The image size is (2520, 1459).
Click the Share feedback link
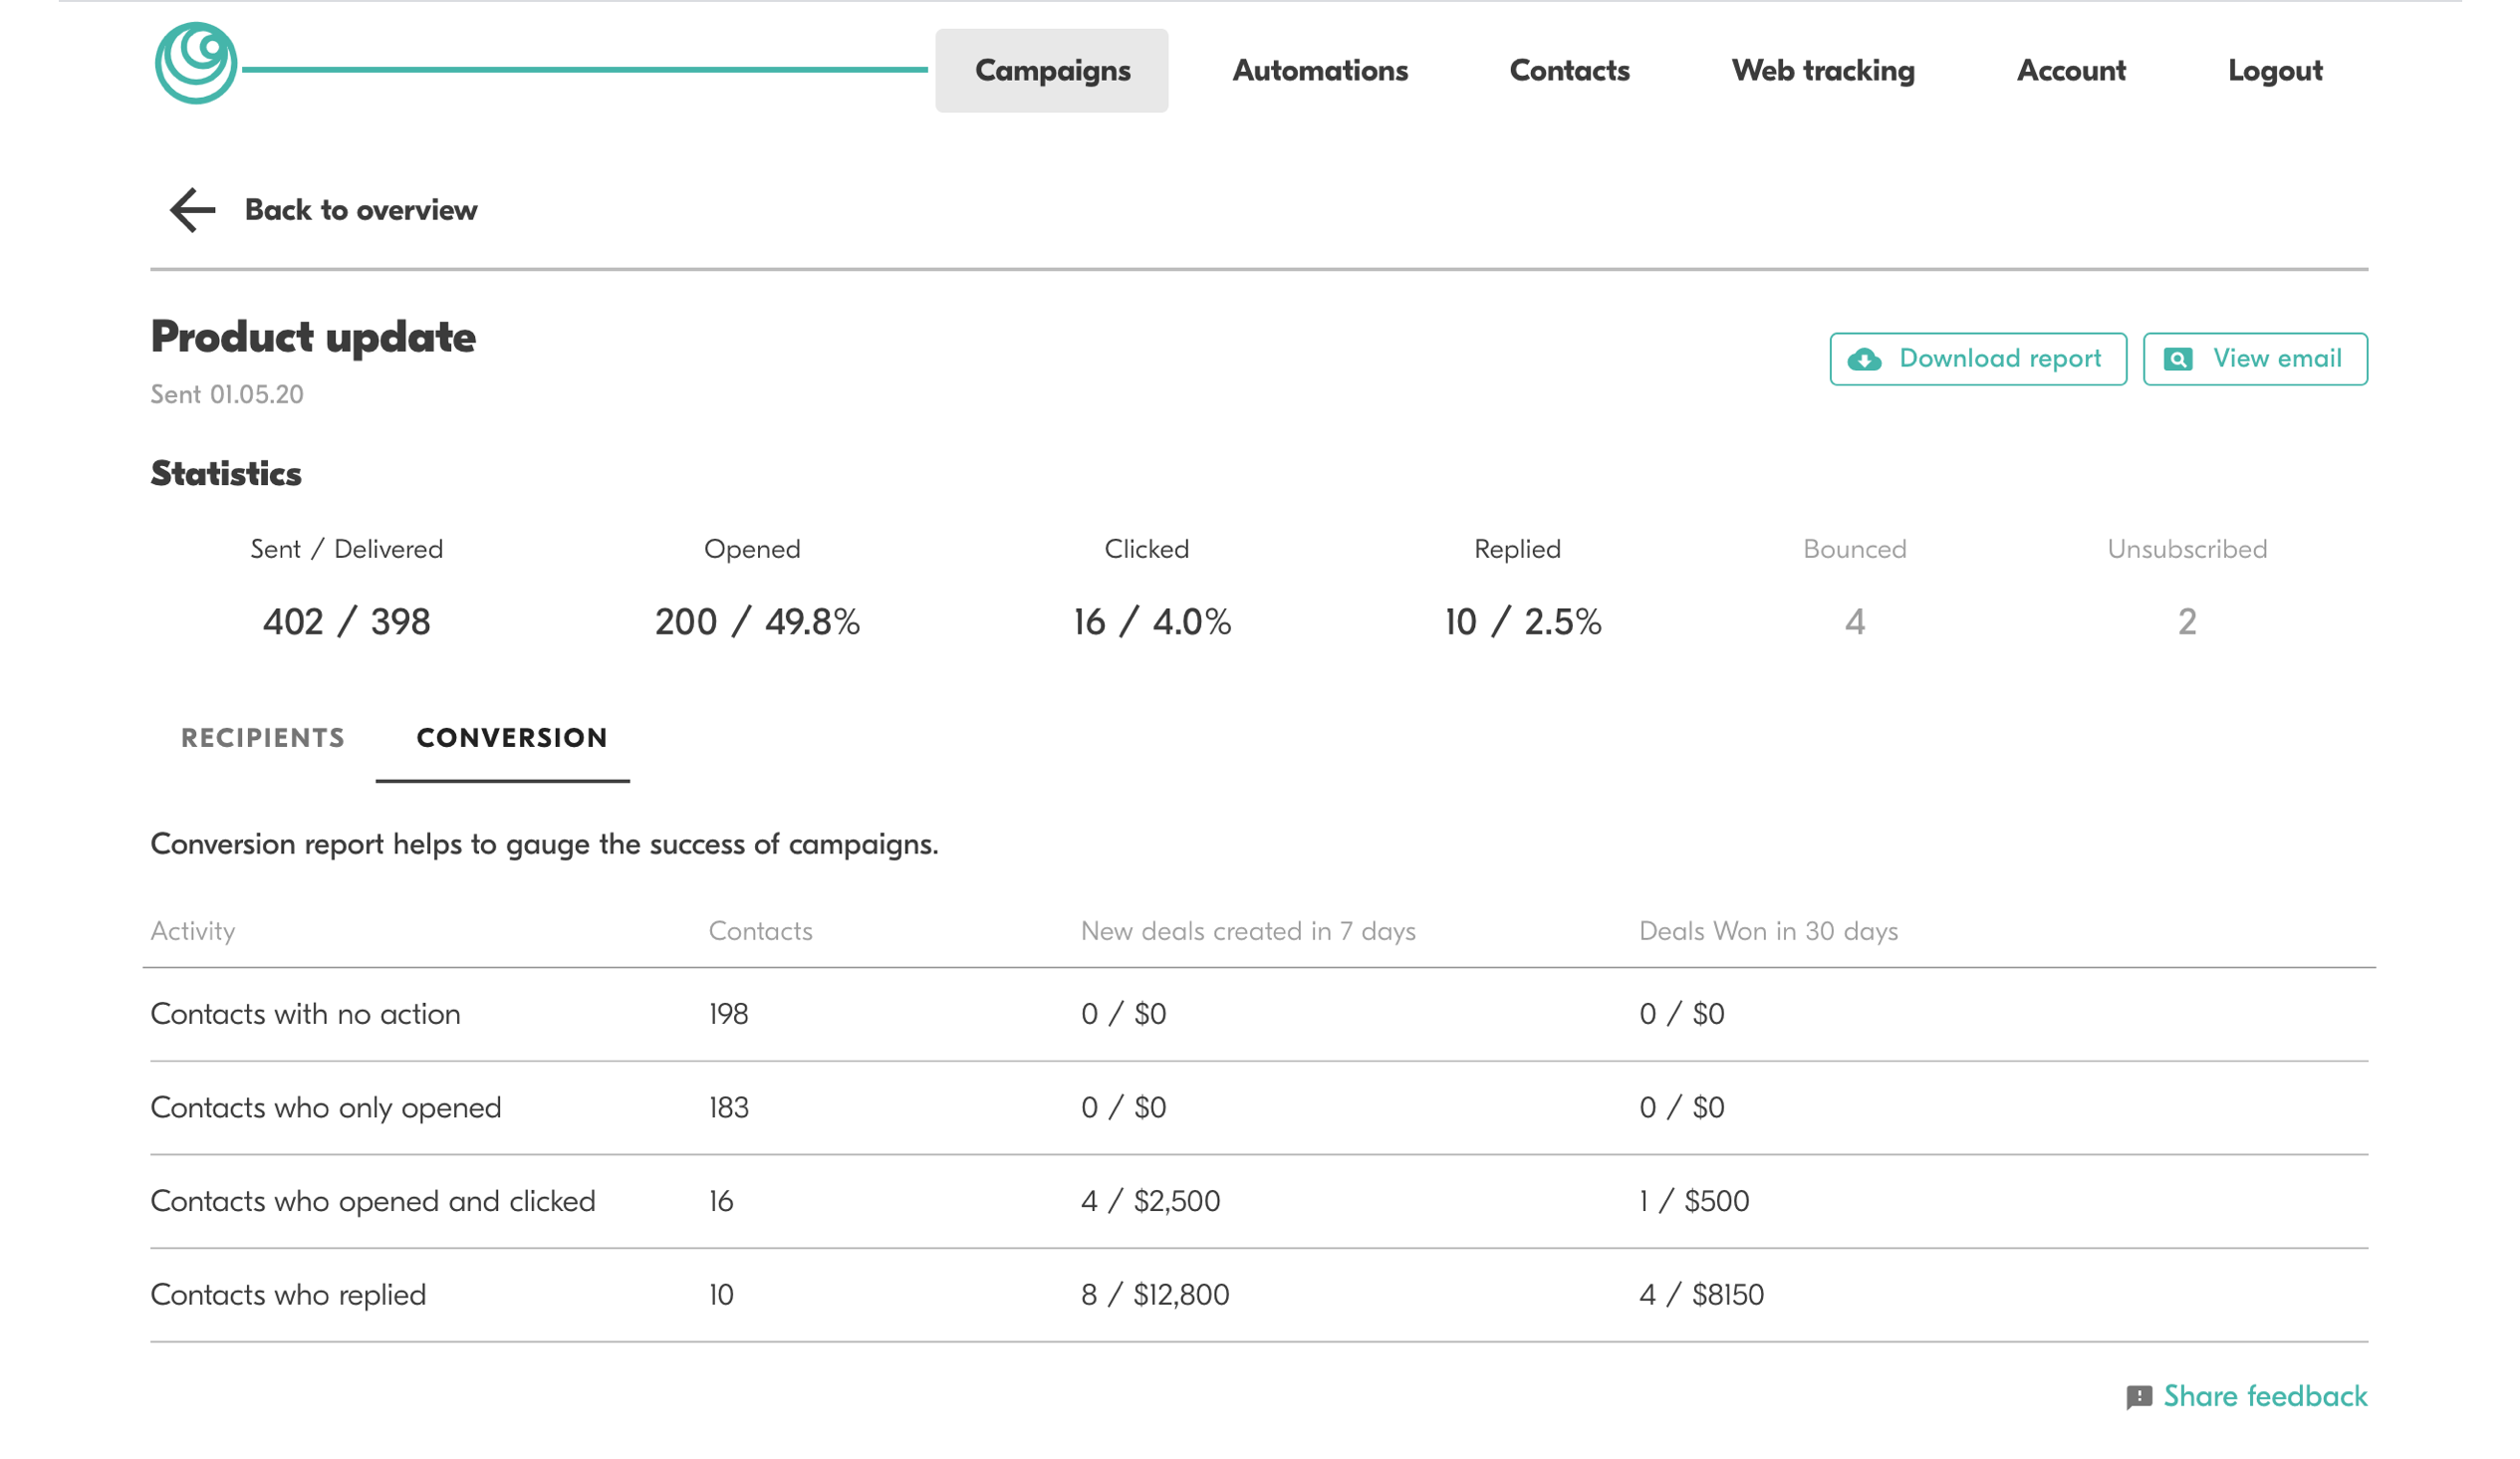2264,1396
